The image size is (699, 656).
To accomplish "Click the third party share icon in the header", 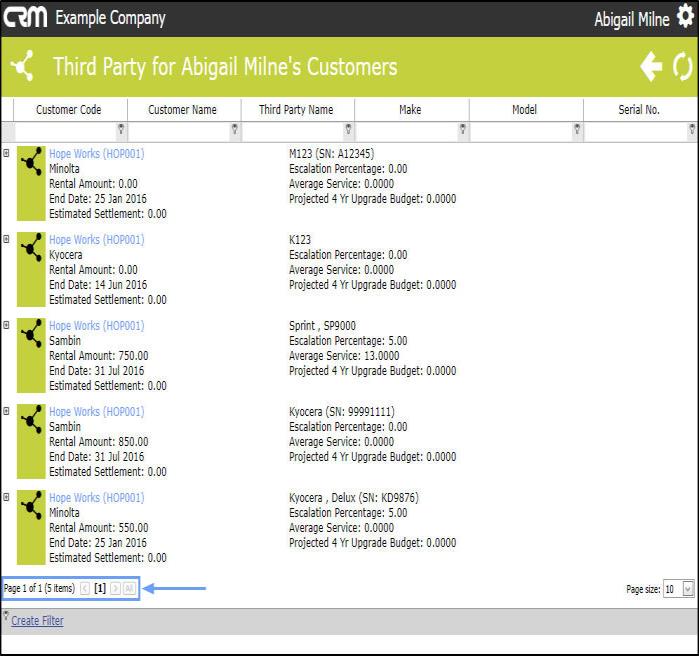I will coord(23,66).
